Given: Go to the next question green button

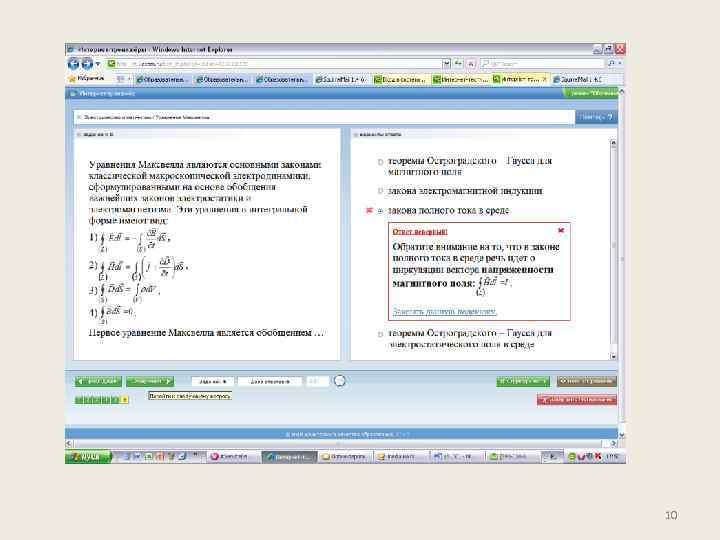Looking at the screenshot, I should 150,381.
